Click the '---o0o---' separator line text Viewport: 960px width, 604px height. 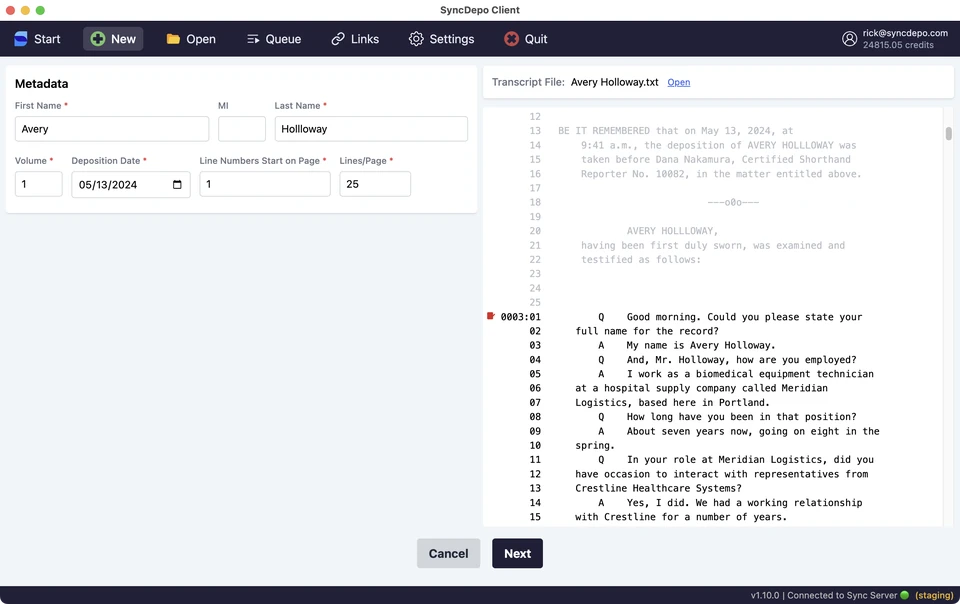(733, 202)
